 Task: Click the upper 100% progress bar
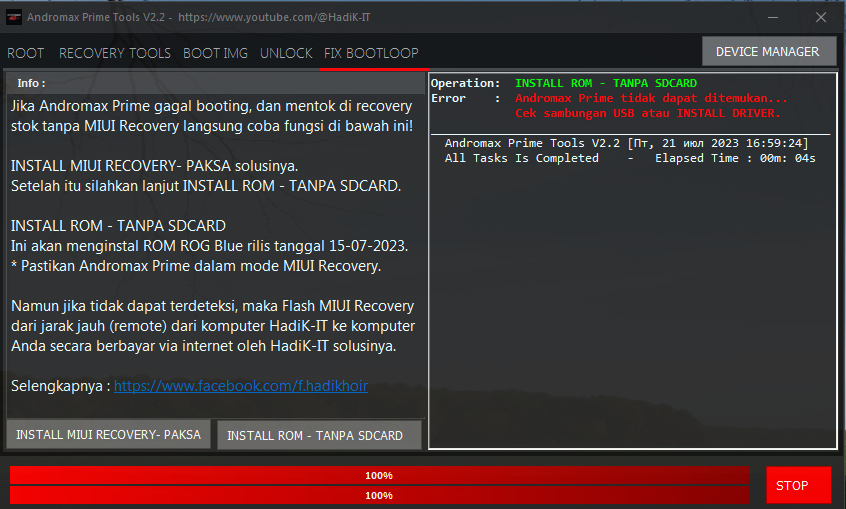point(379,476)
